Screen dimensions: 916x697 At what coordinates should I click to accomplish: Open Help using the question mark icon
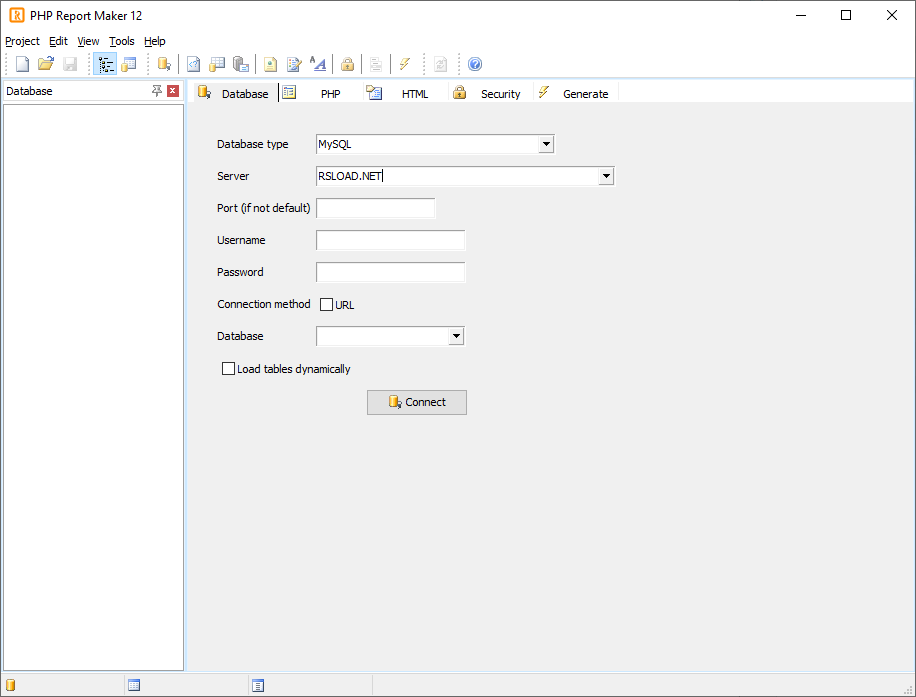coord(474,63)
